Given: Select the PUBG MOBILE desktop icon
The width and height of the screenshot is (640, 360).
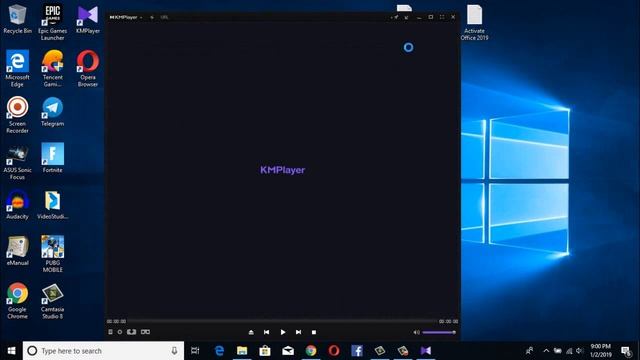Looking at the screenshot, I should tap(53, 254).
